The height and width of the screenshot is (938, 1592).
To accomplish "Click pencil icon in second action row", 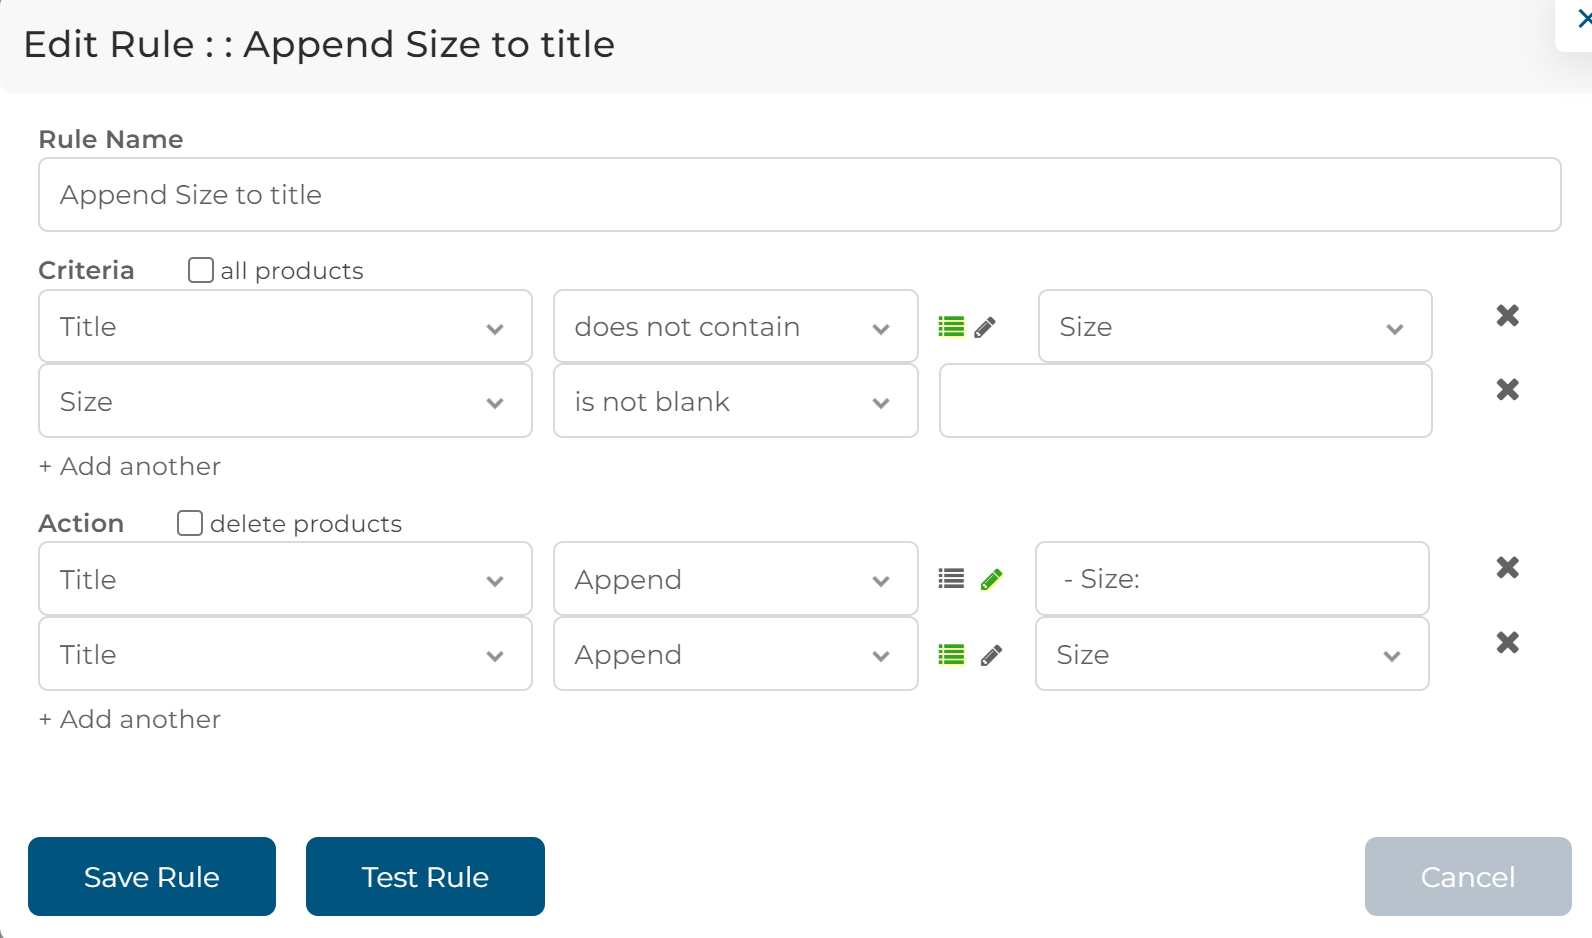I will (x=991, y=655).
